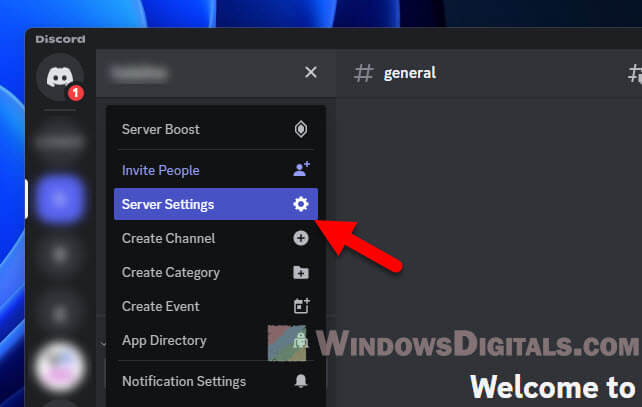Click the red unread badge on home icon
This screenshot has width=642, height=407.
tap(75, 93)
